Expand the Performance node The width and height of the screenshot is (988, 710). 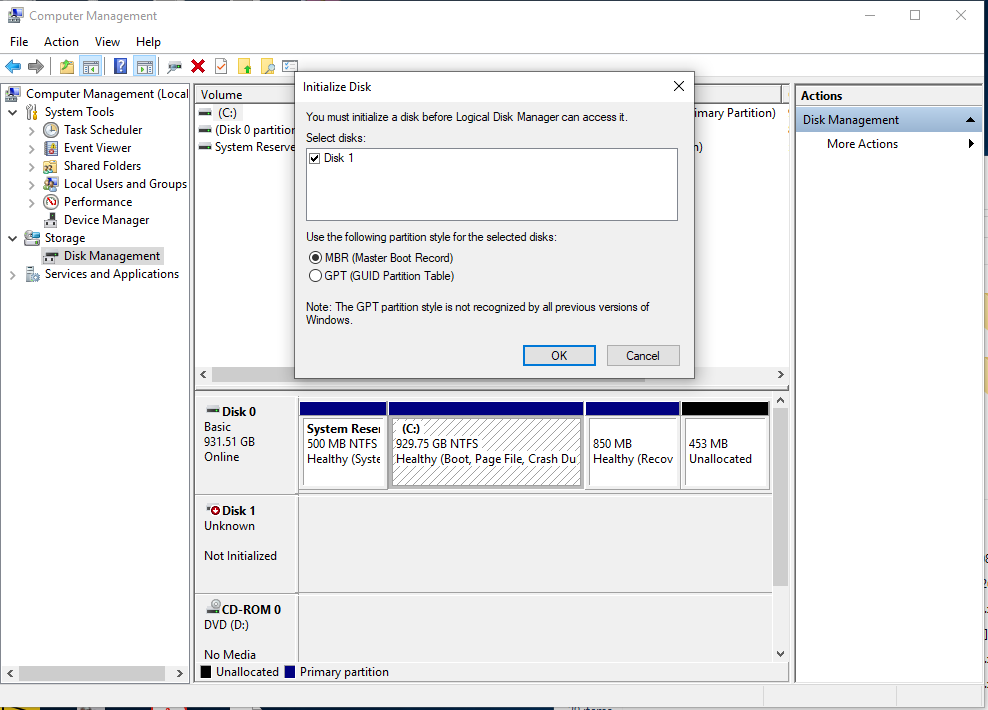coord(32,203)
